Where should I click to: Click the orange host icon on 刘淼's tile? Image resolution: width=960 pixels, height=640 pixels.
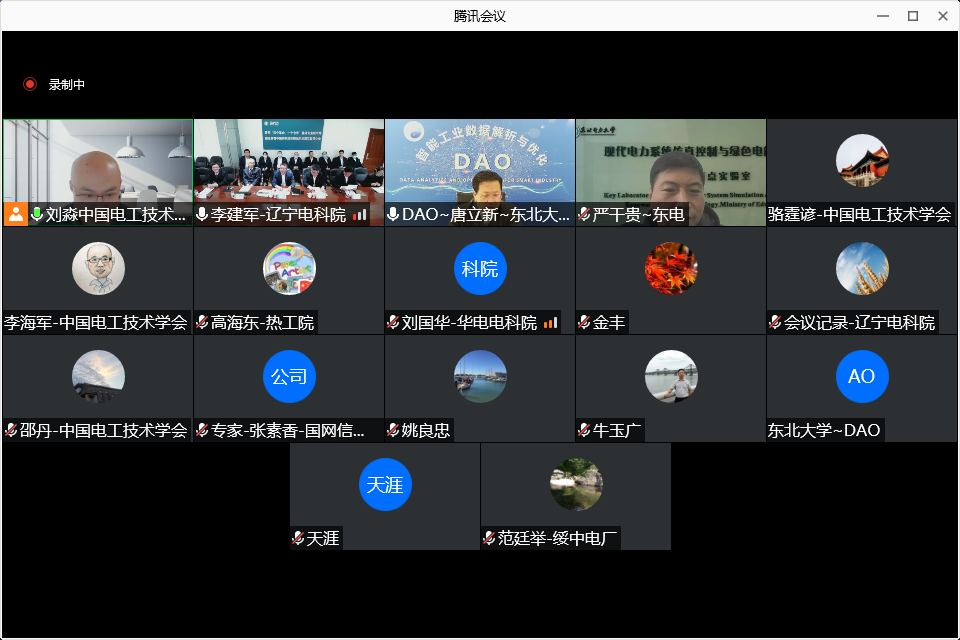tap(15, 214)
